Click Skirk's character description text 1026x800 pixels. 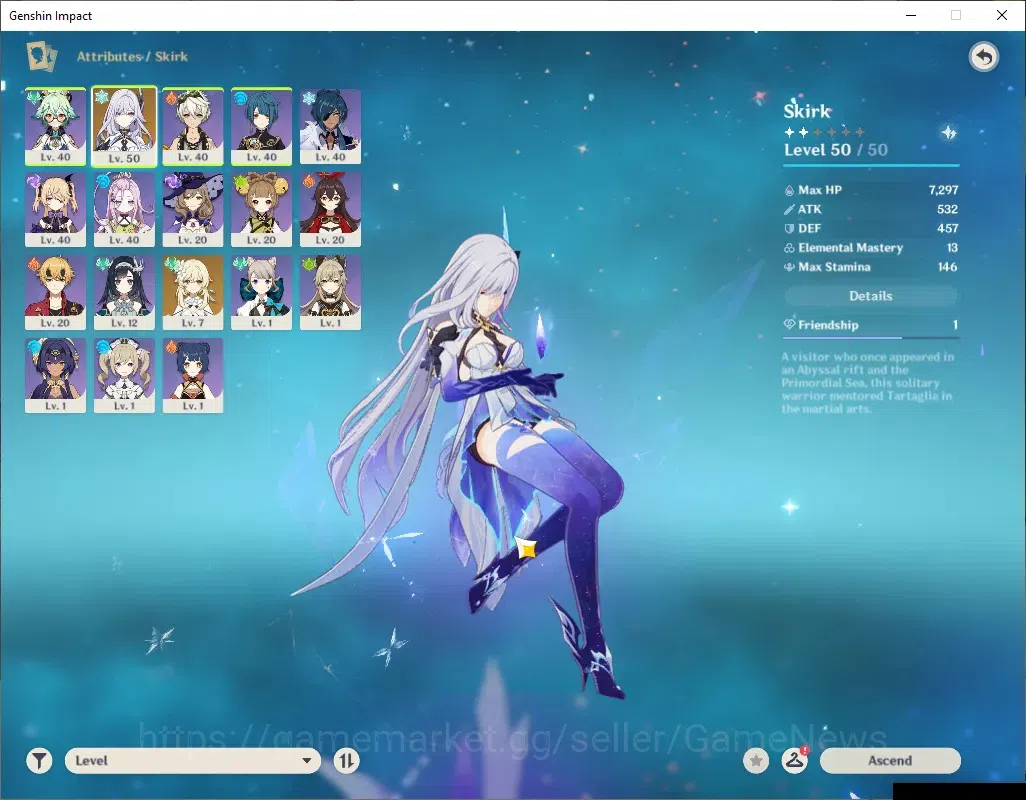(868, 383)
